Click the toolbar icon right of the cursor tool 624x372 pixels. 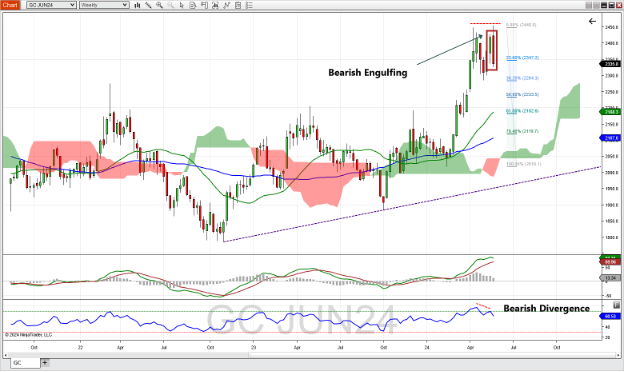click(193, 5)
